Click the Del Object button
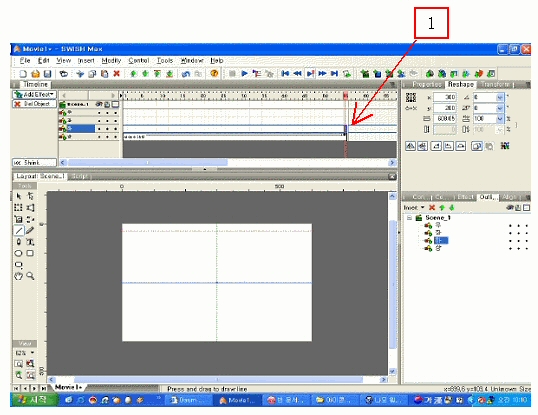 click(x=34, y=104)
